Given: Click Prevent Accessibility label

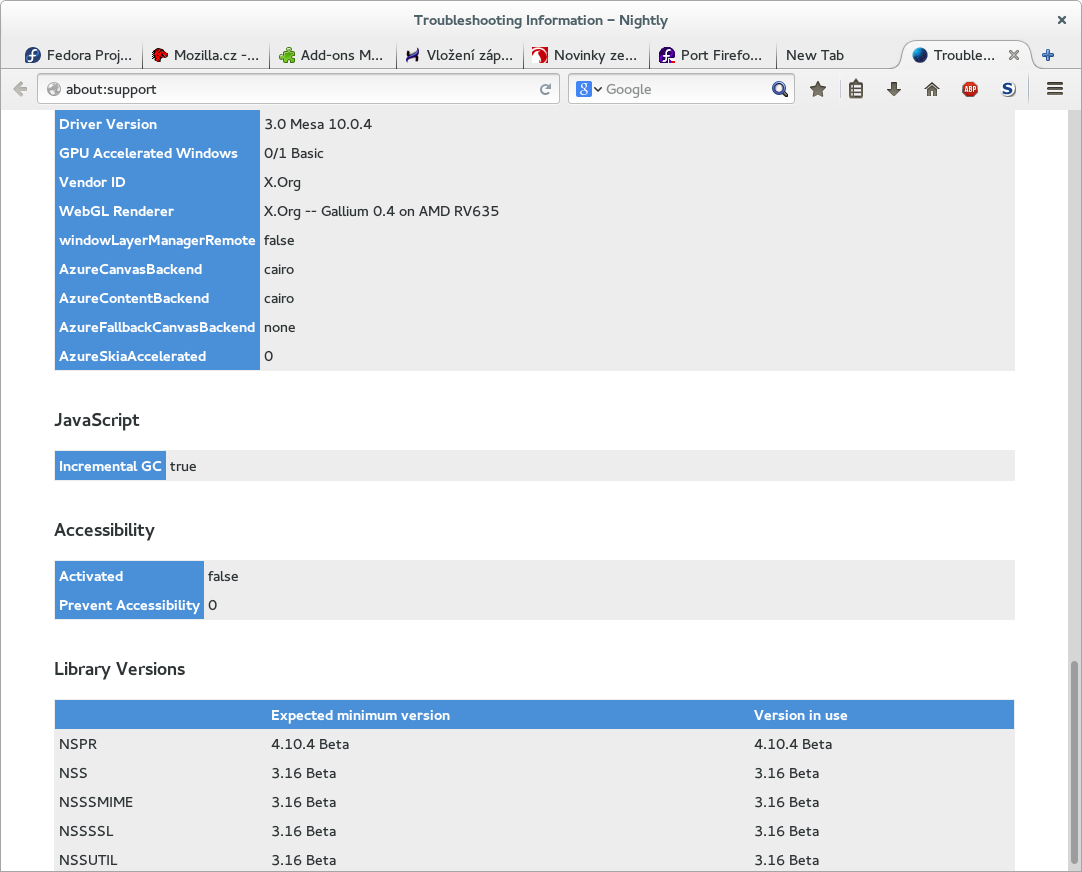Looking at the screenshot, I should (129, 605).
